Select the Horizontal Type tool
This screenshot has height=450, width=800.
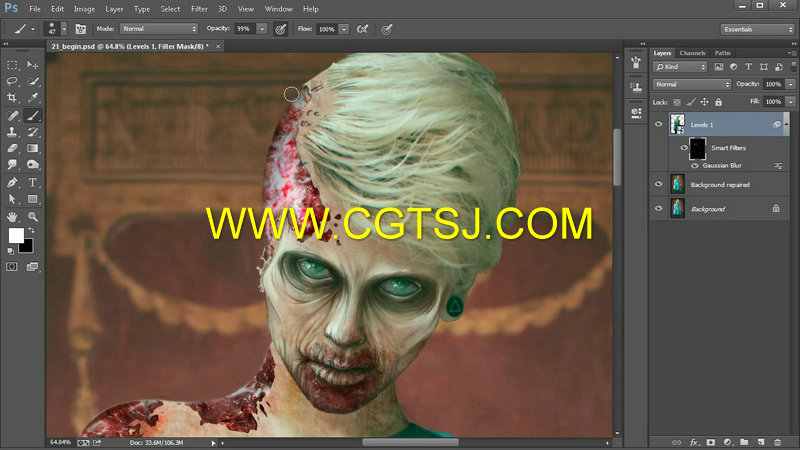point(33,182)
